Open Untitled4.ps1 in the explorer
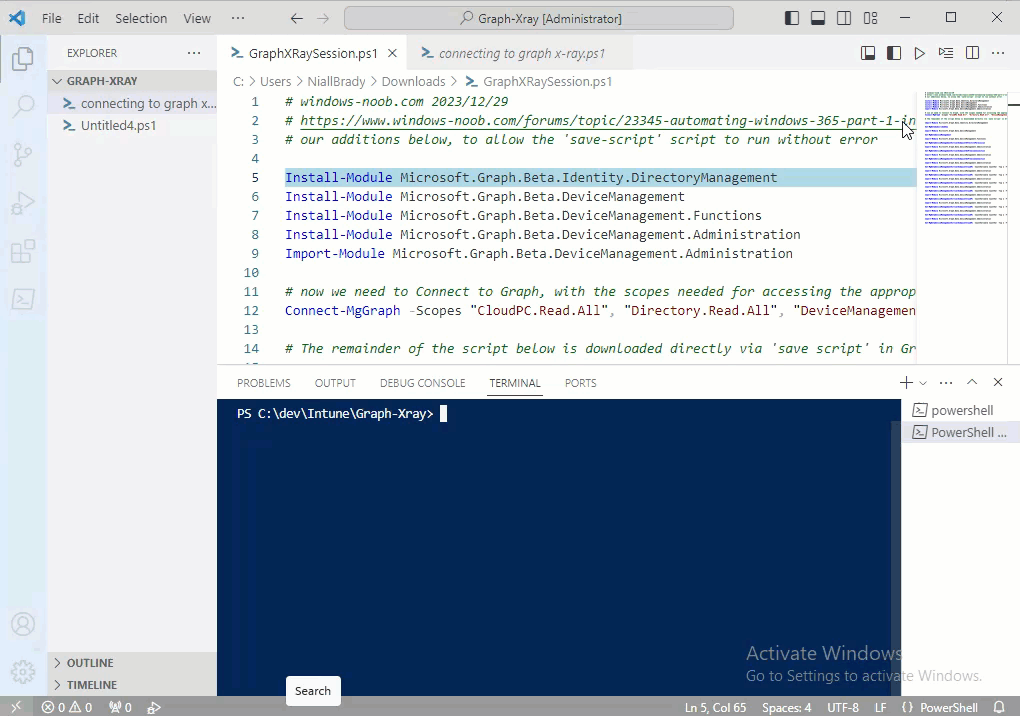Viewport: 1020px width, 716px height. pos(132,126)
